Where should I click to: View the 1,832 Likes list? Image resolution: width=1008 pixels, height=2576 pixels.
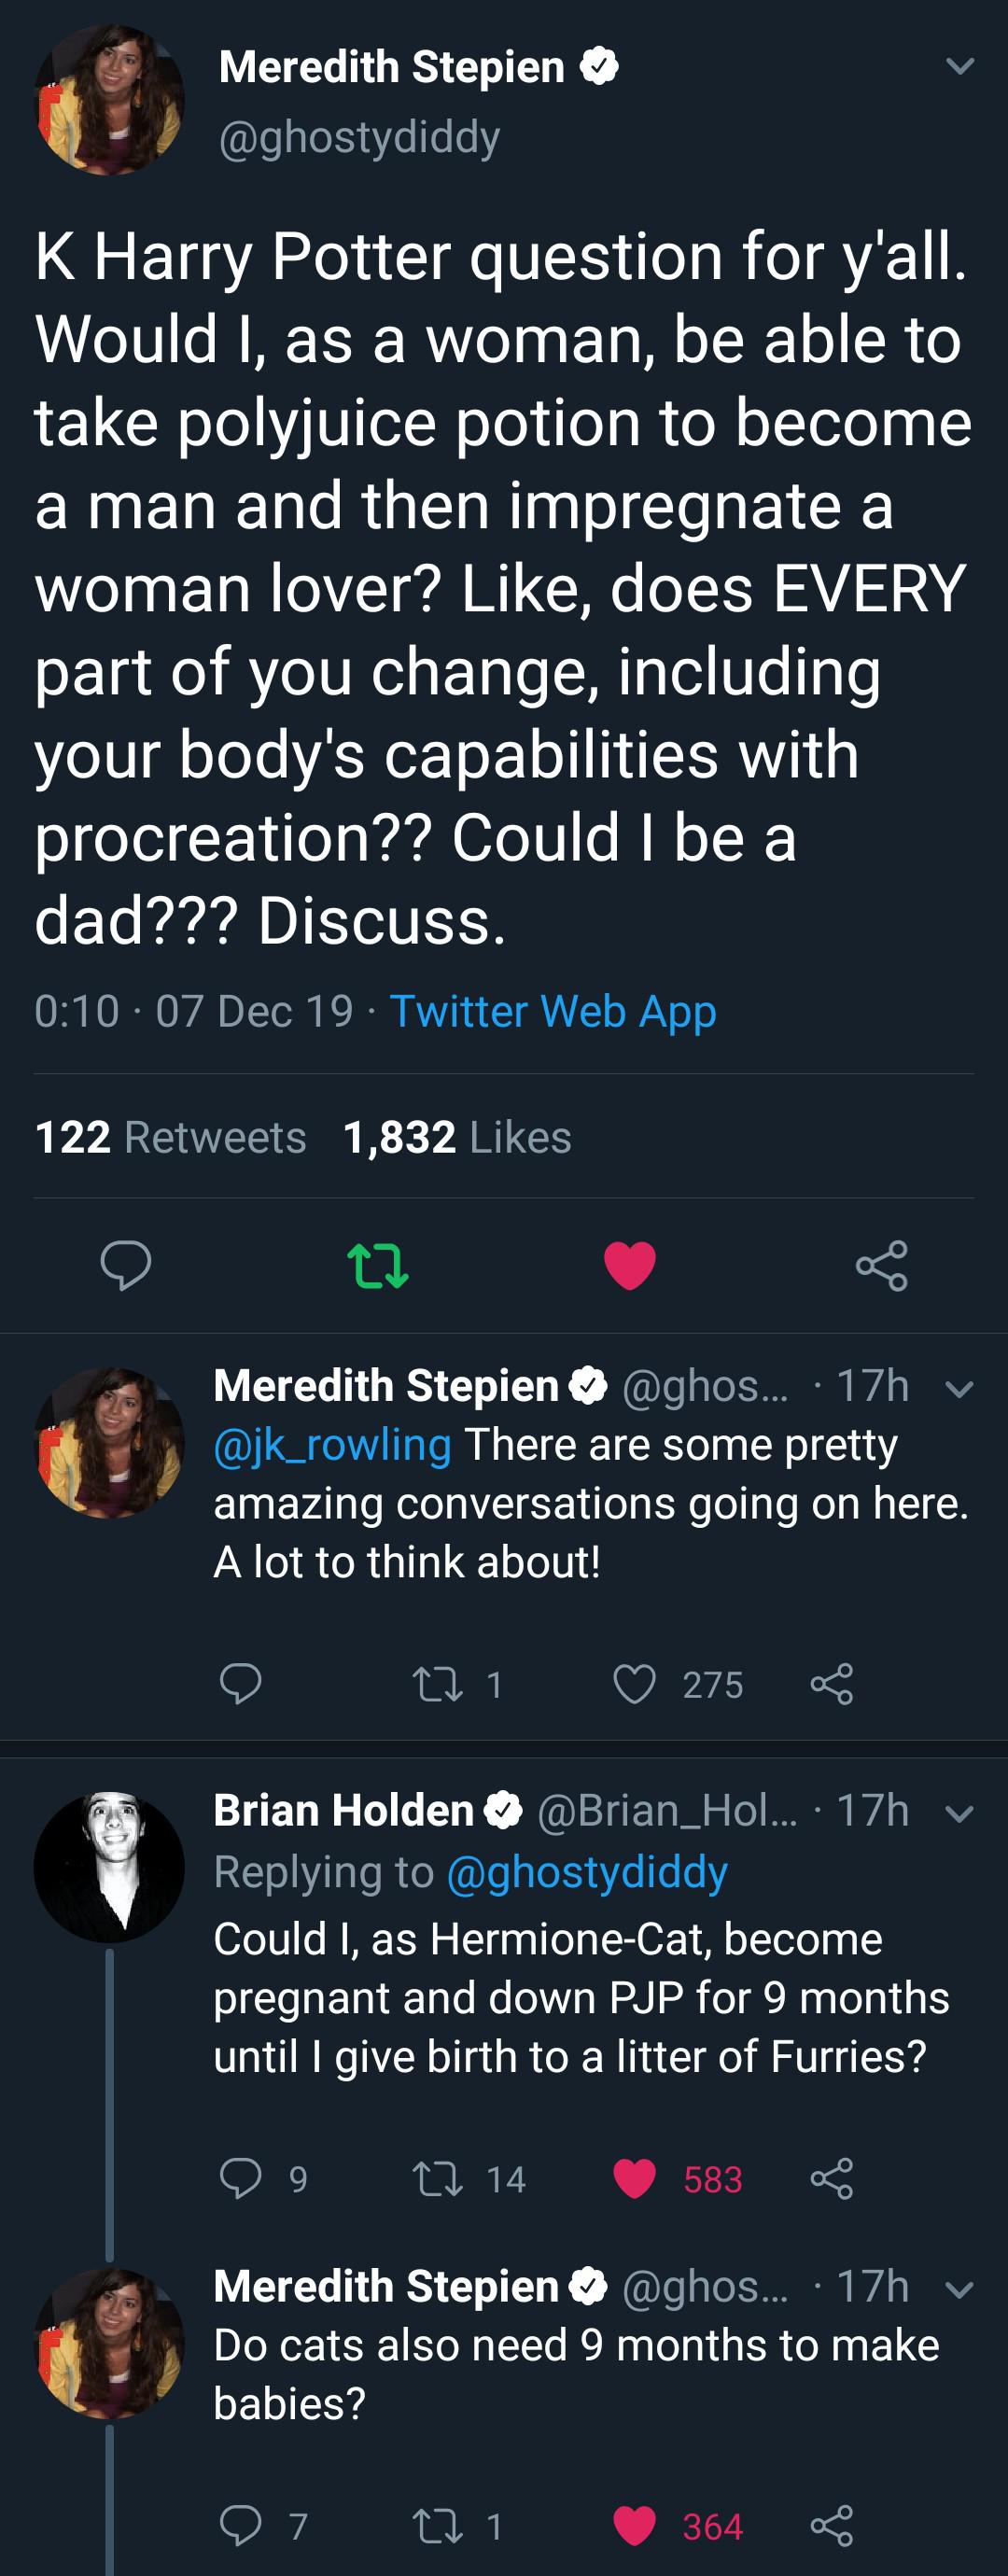[457, 1137]
